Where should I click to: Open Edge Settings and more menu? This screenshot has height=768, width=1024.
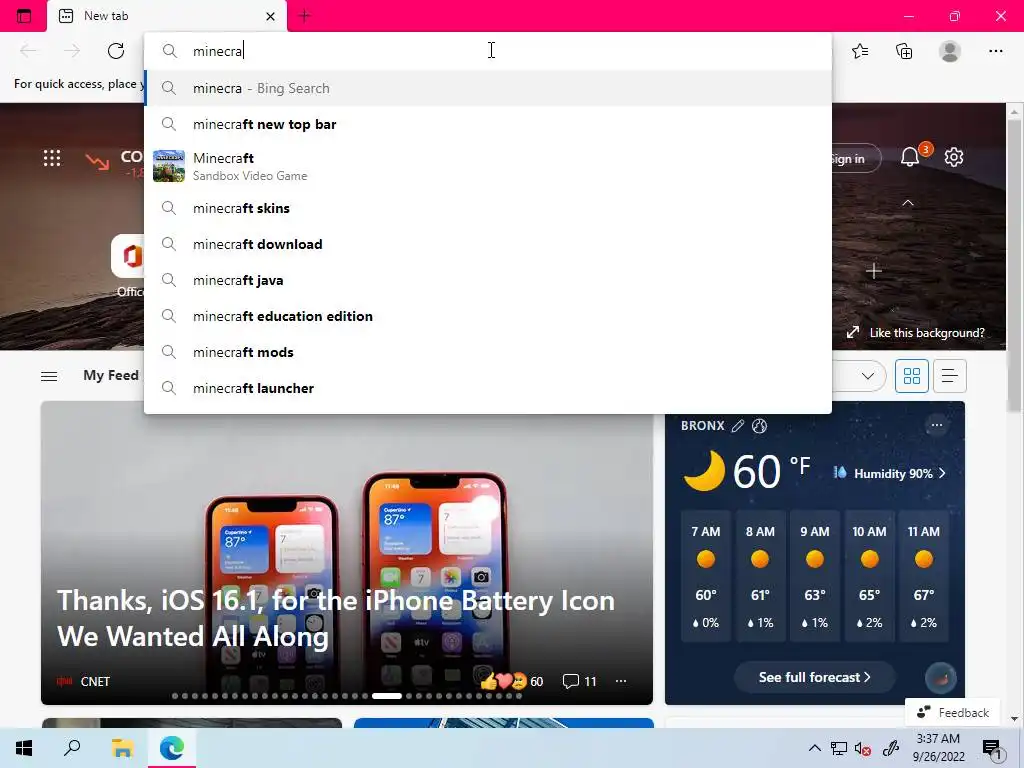(x=995, y=51)
